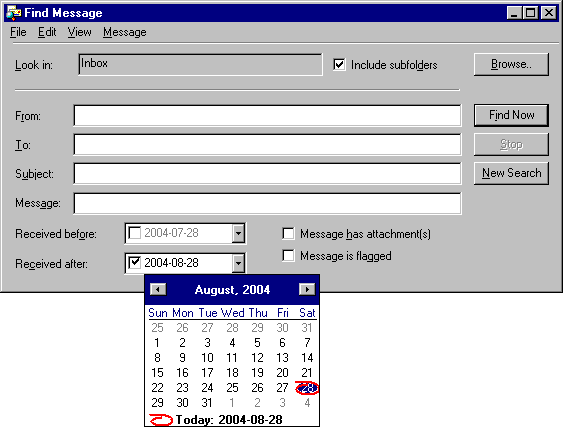
Task: Open the File menu
Action: [18, 32]
